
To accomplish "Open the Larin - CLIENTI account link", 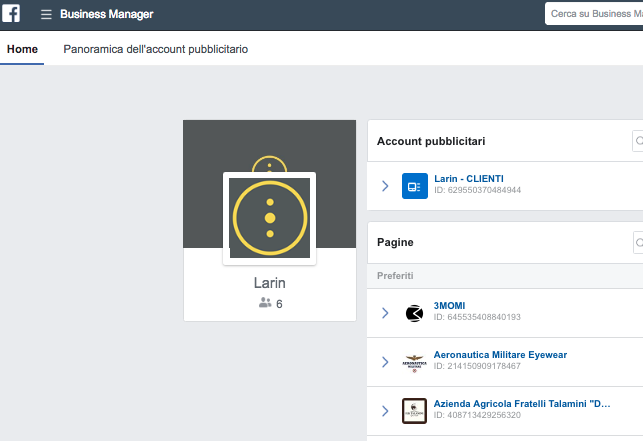I will coord(468,179).
